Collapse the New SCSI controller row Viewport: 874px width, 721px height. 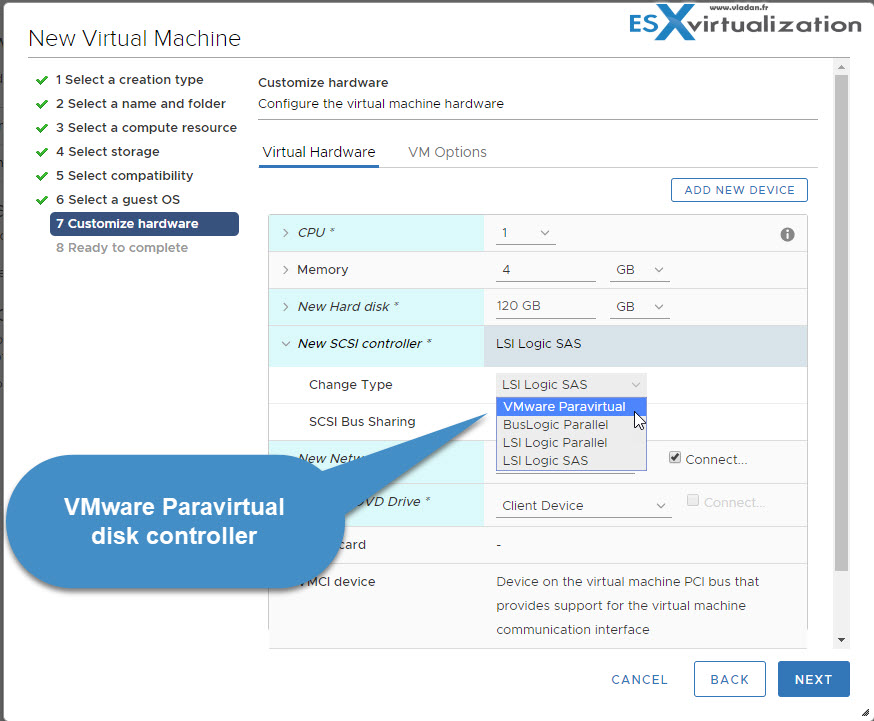click(285, 344)
